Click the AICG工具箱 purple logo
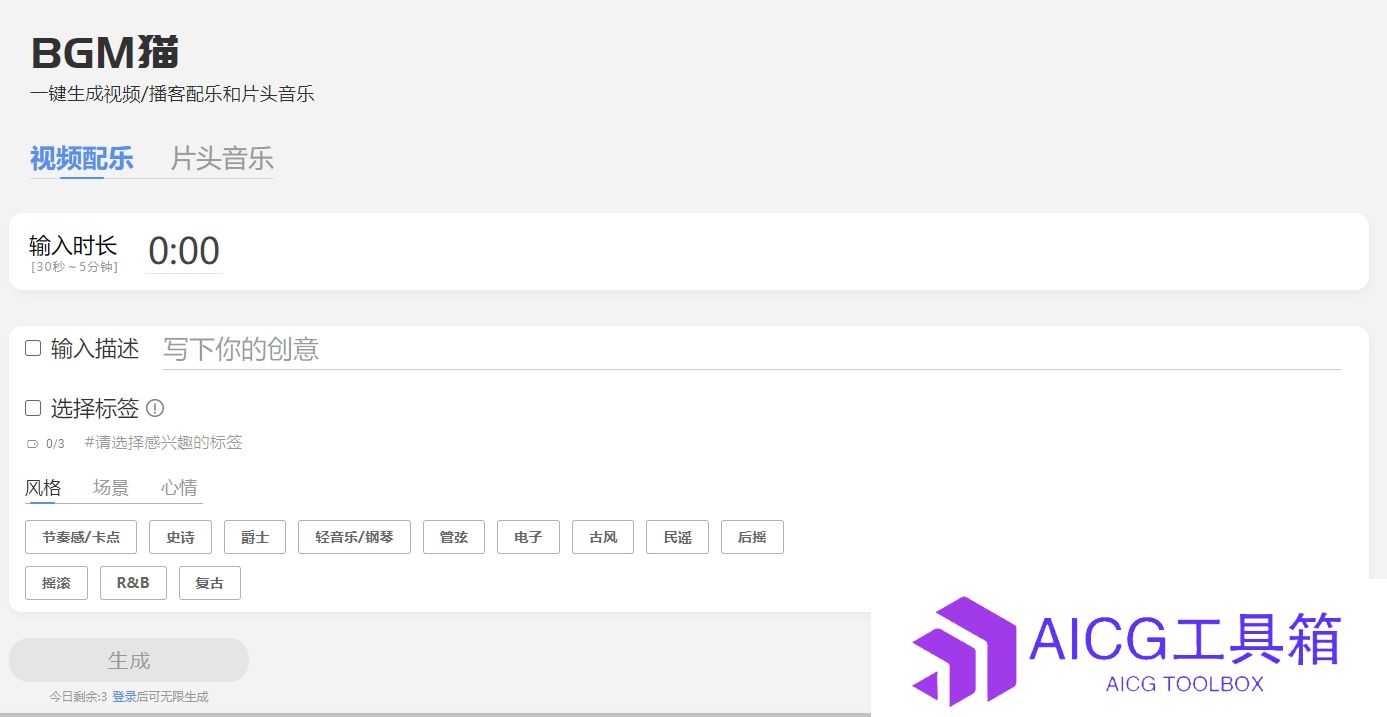Viewport: 1387px width, 717px height. (960, 650)
